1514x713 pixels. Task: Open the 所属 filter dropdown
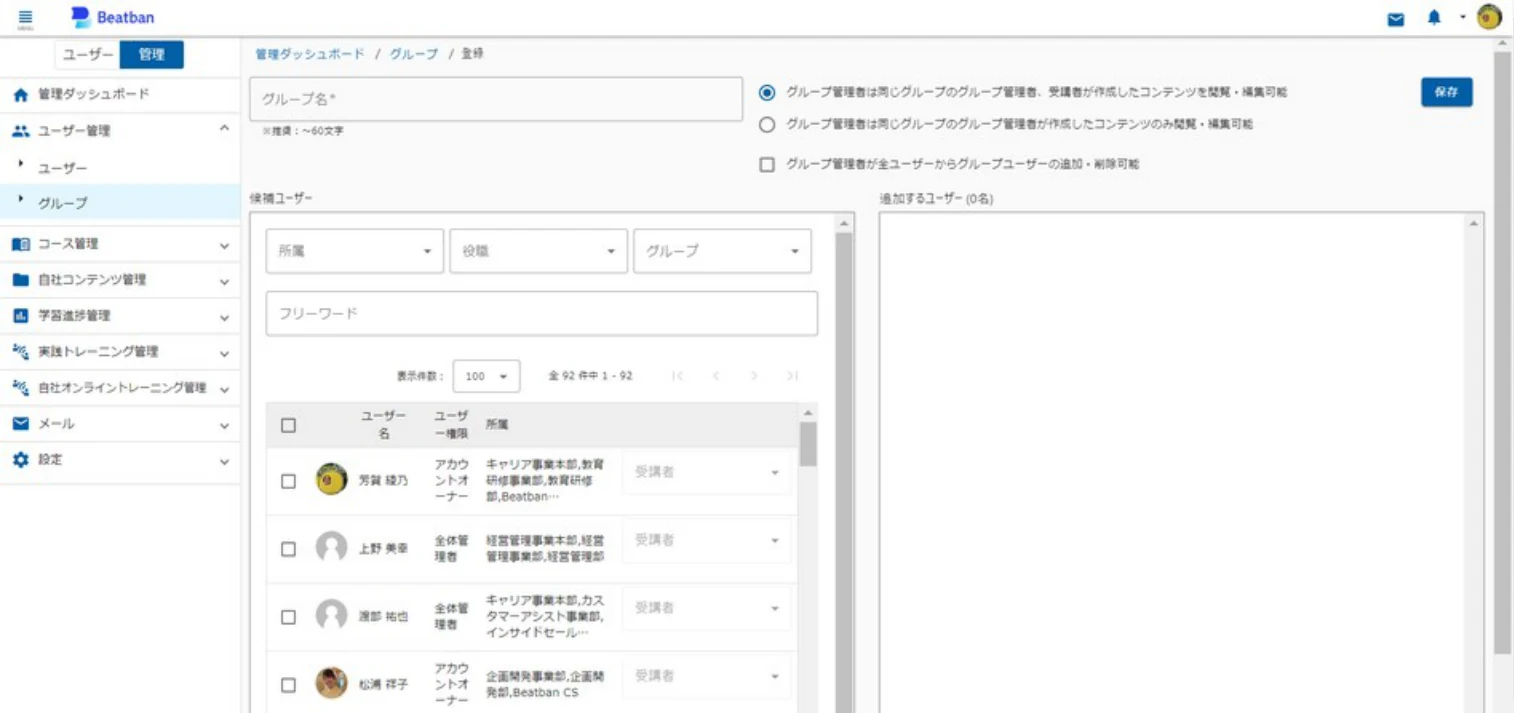tap(354, 251)
